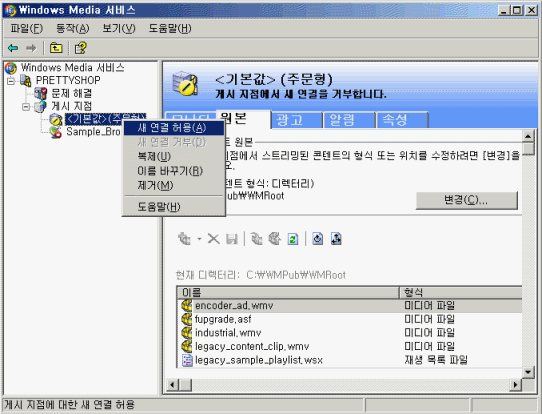Image resolution: width=542 pixels, height=414 pixels.
Task: Choose 새 연결 허용(A) in context menu
Action: click(x=174, y=128)
